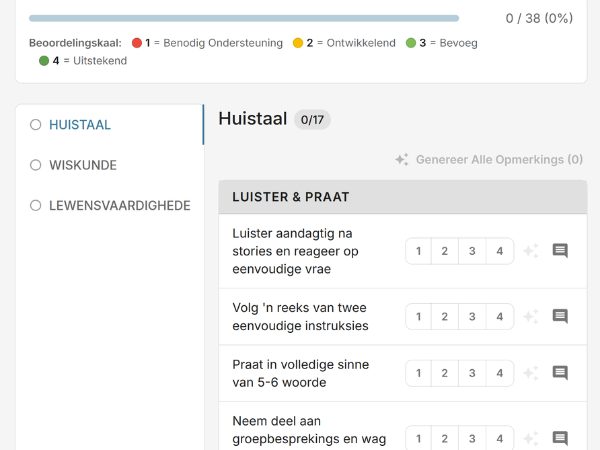Viewport: 600px width, 450px height.
Task: Generate AI comment for 'Luister aandagtig' row
Action: click(x=531, y=251)
